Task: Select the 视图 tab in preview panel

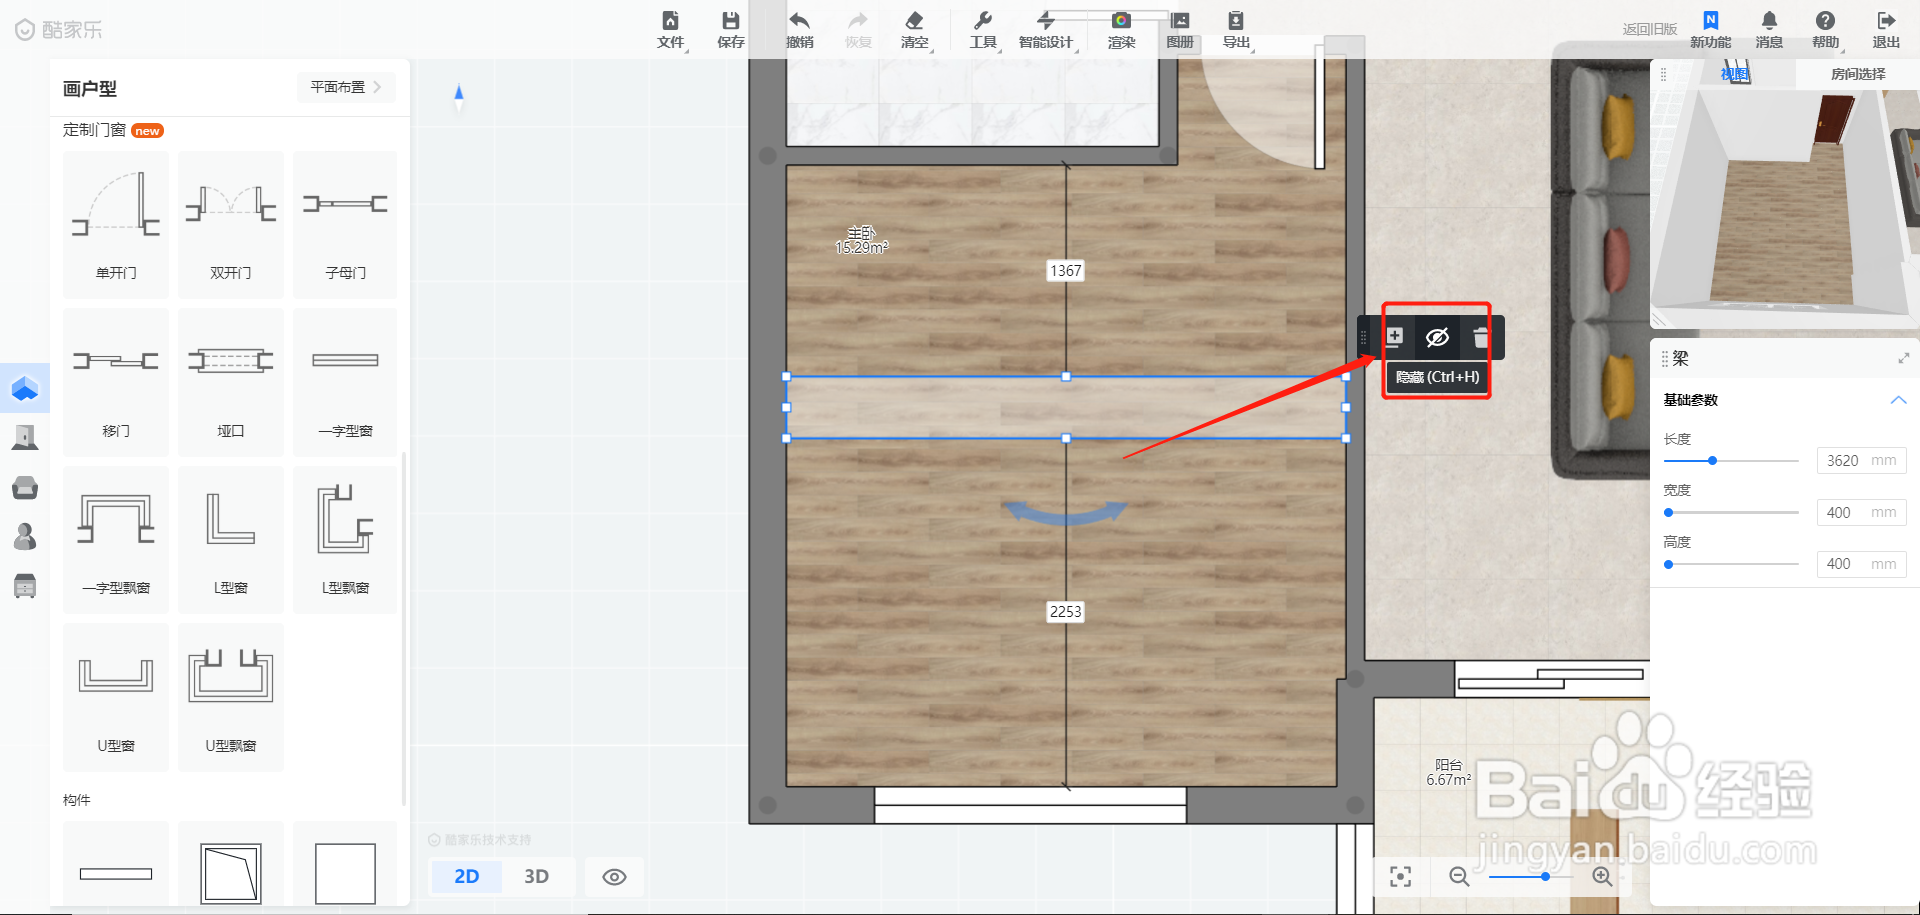Action: point(1735,74)
